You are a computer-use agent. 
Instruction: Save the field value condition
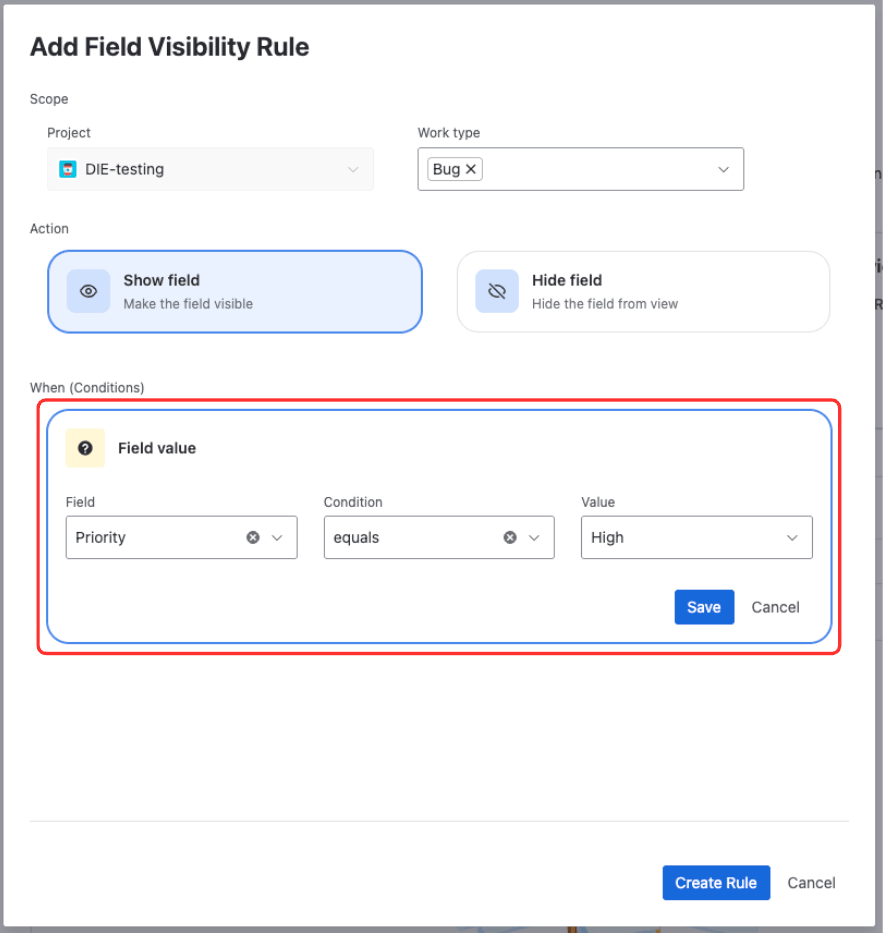tap(704, 607)
